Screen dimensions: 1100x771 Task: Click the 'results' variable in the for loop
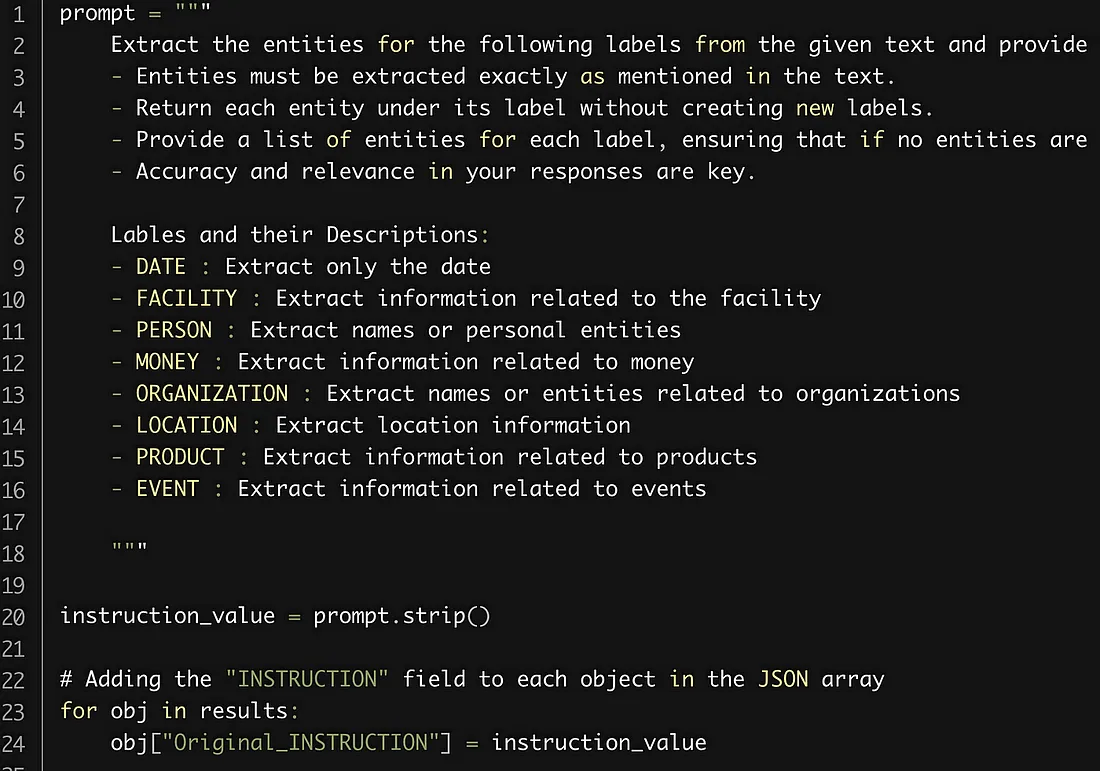[x=243, y=711]
